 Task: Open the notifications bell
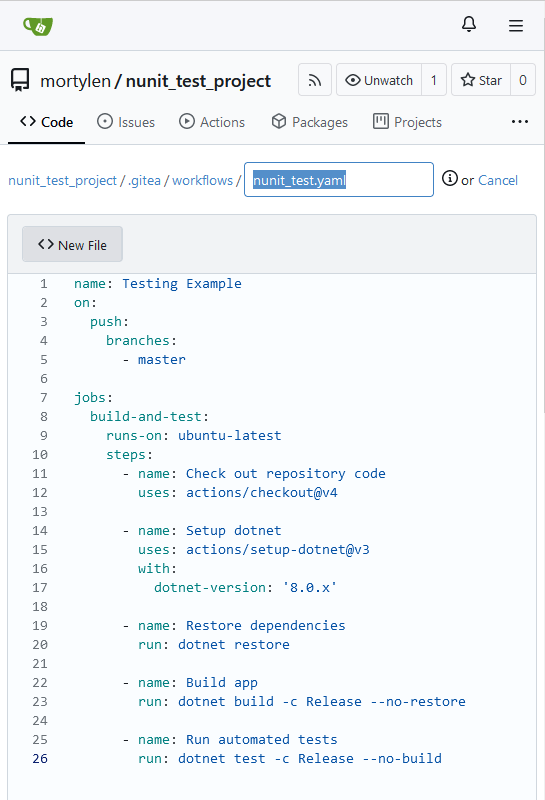coord(468,24)
